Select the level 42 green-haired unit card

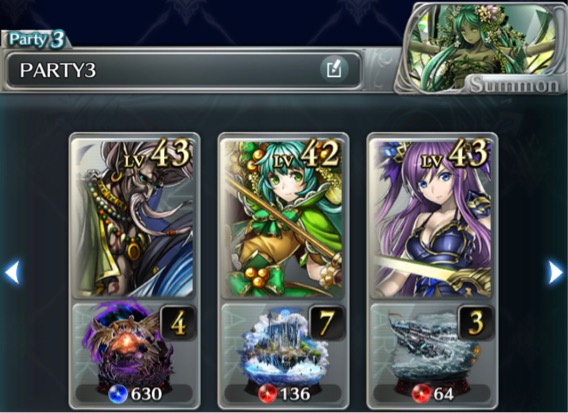click(x=283, y=218)
